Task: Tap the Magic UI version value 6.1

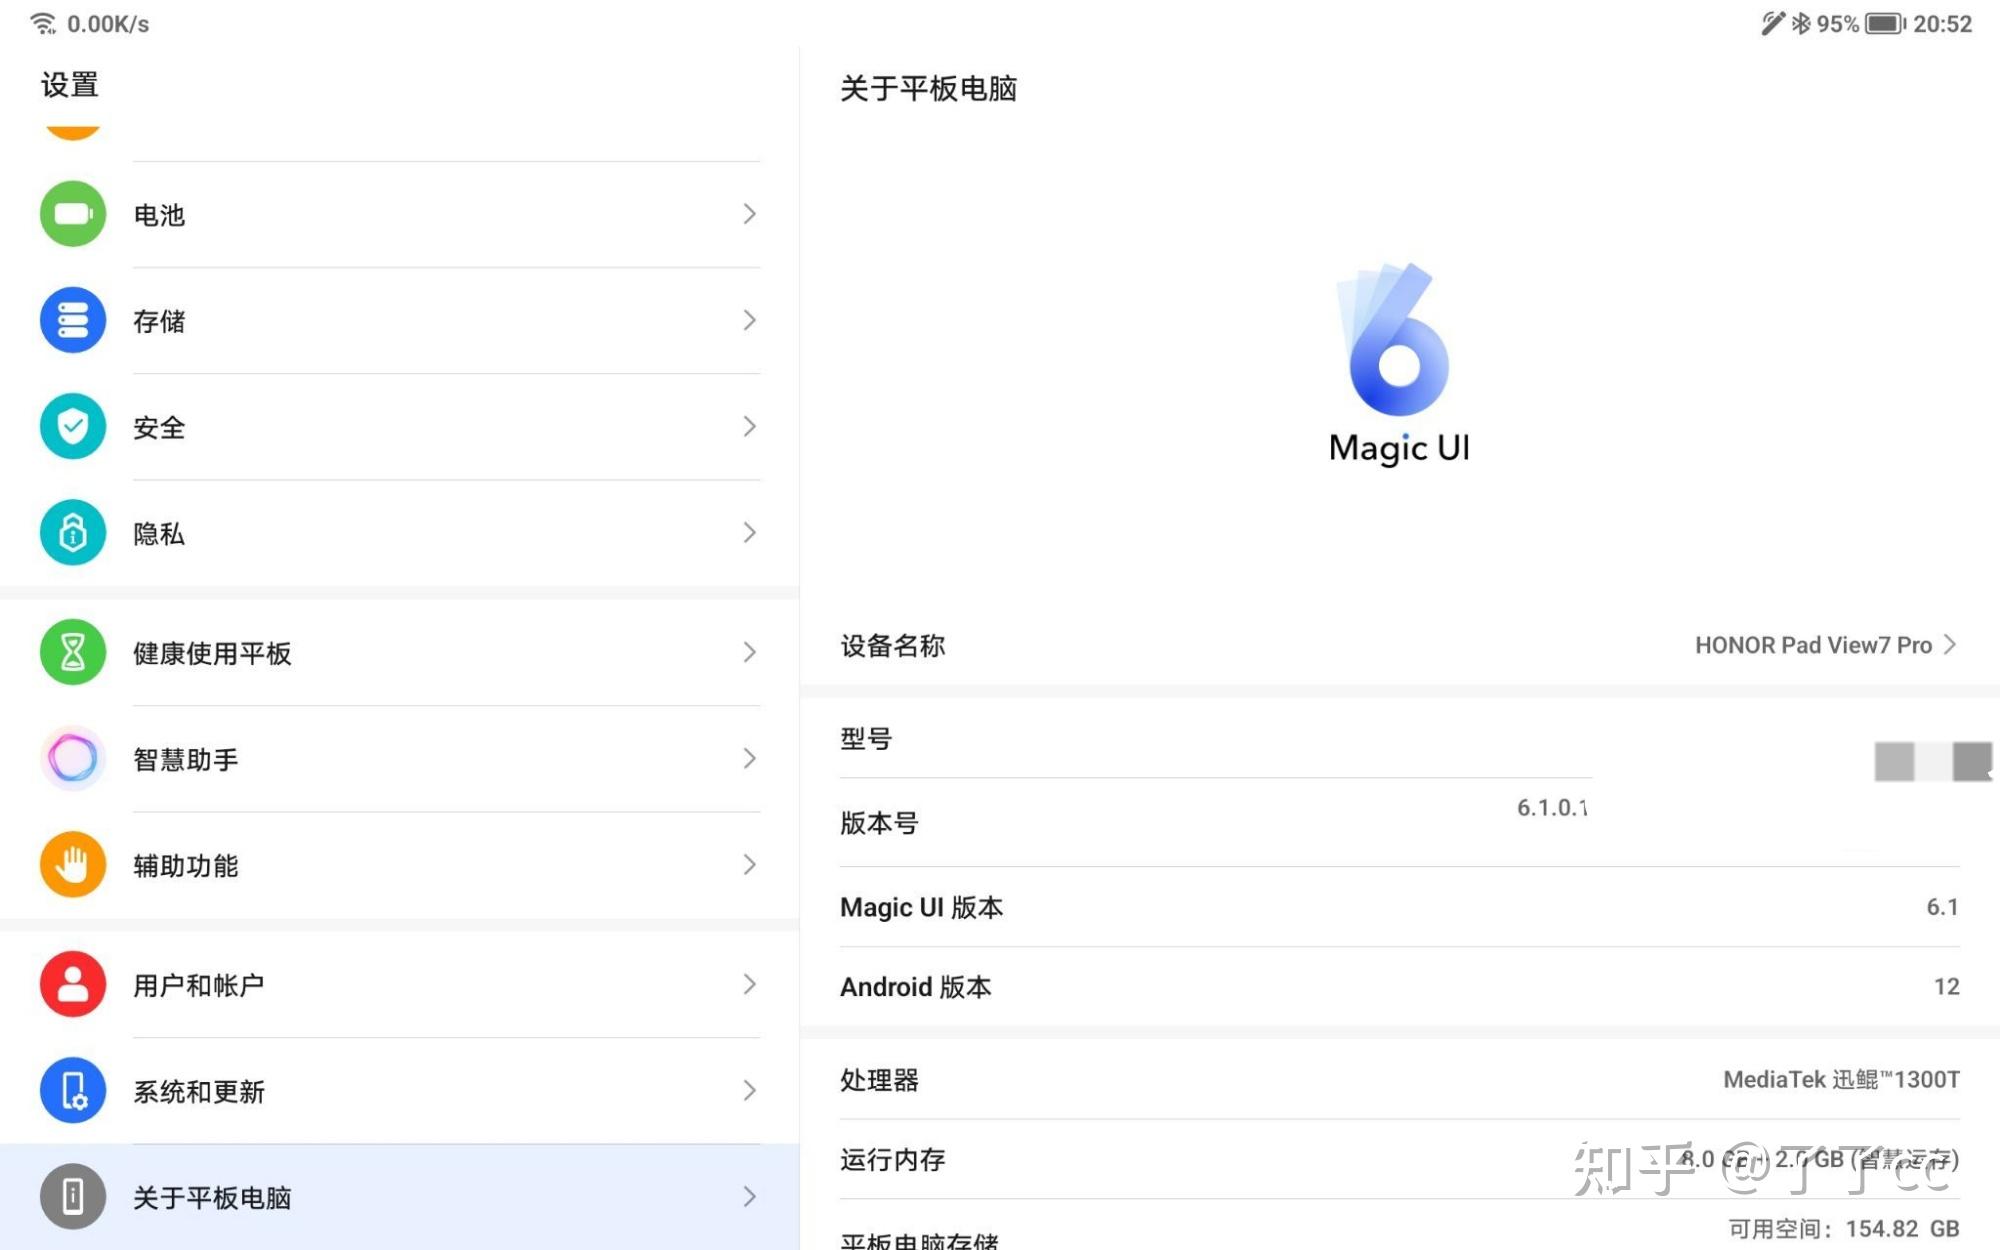Action: click(1942, 907)
